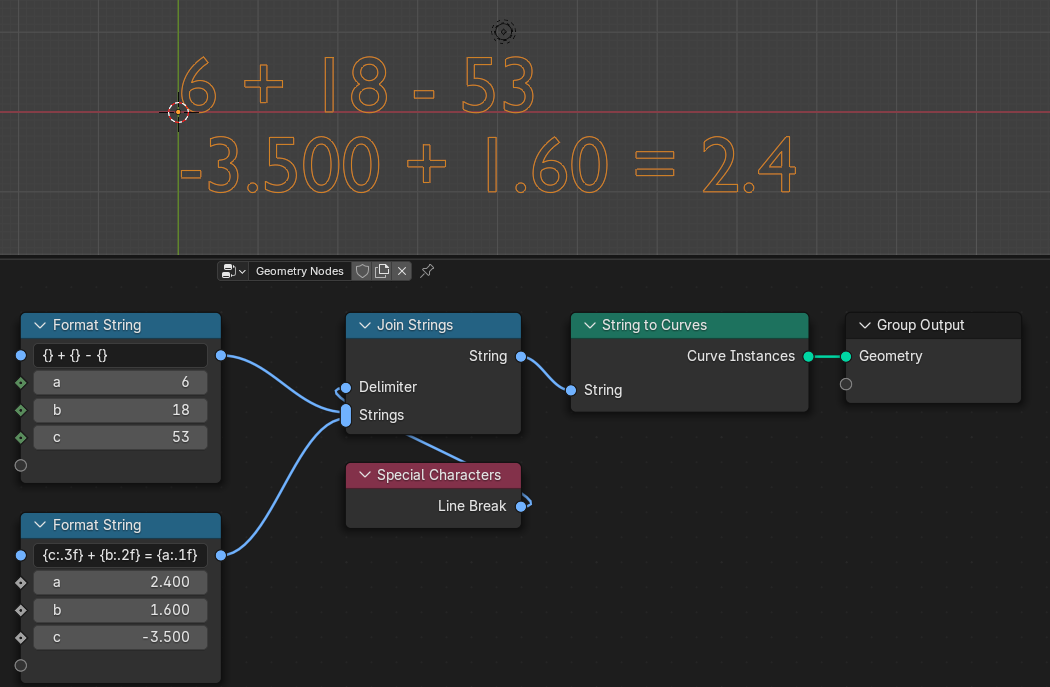Click the green socket beside c 53
The height and width of the screenshot is (687, 1050).
[21, 438]
